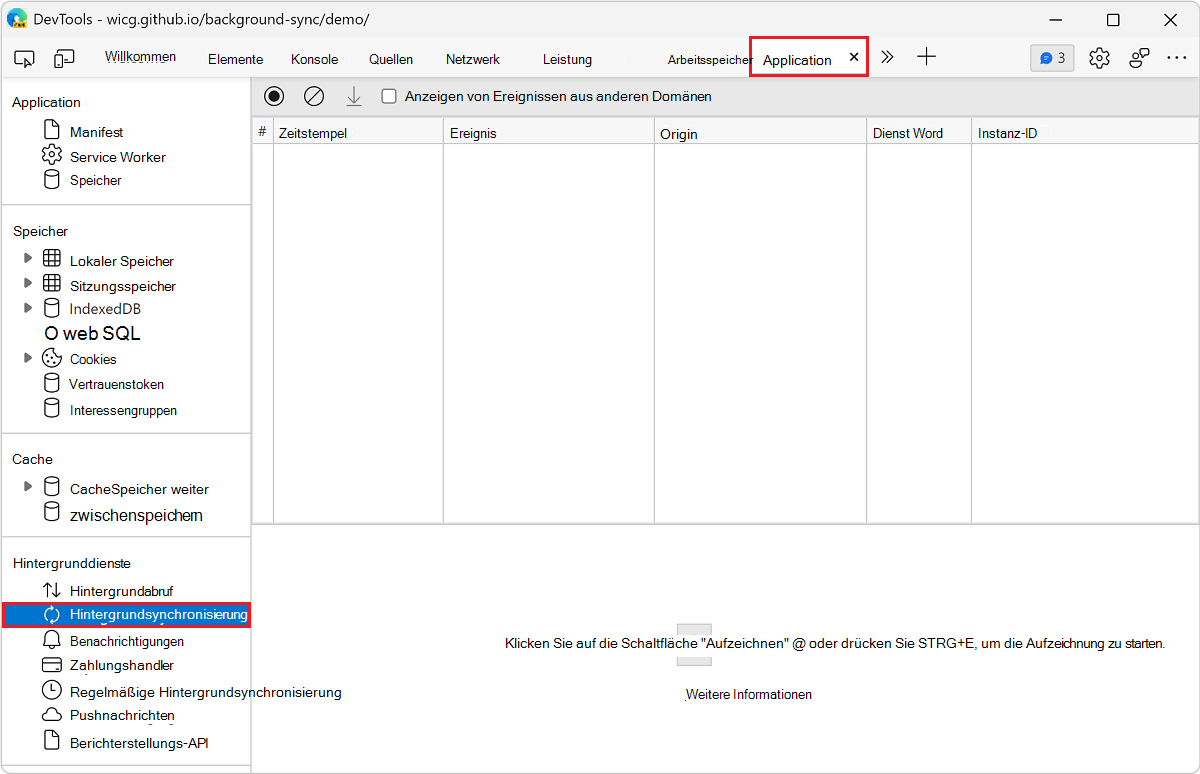Image resolution: width=1200 pixels, height=774 pixels.
Task: Open Interessengruppen in sidebar
Action: click(x=123, y=410)
